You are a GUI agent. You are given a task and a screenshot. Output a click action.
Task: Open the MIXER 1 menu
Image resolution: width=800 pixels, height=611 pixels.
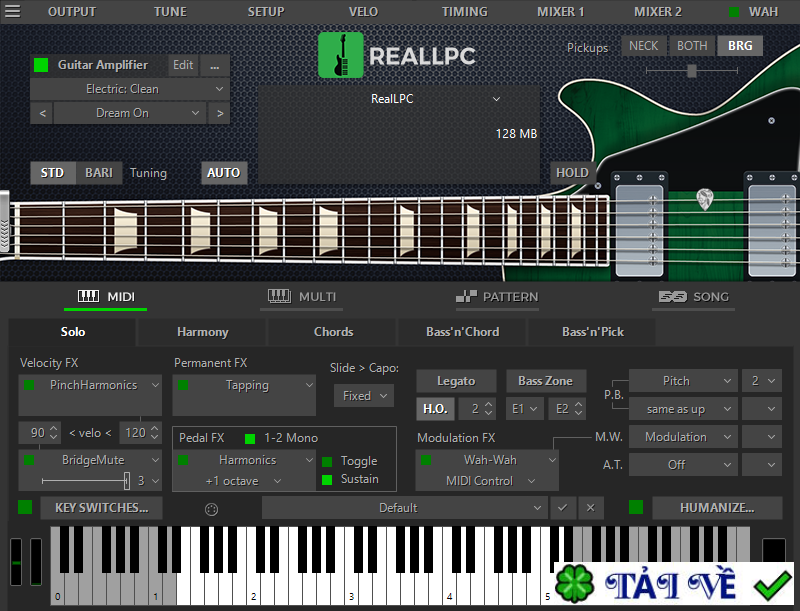point(559,11)
